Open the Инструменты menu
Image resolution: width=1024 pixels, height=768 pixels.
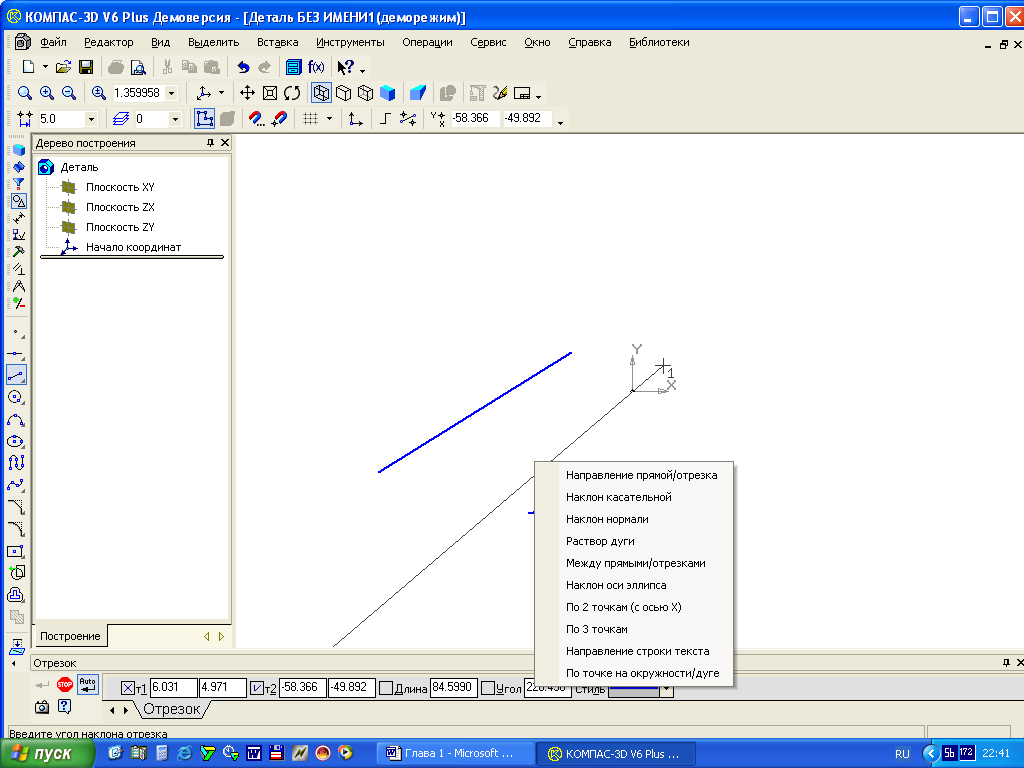click(x=350, y=42)
